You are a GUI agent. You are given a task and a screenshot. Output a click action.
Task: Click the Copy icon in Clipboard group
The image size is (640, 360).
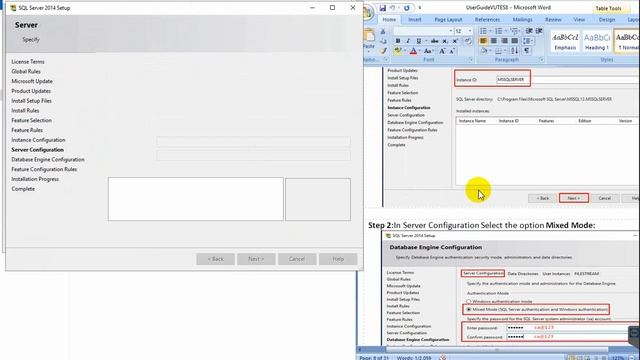click(x=383, y=41)
